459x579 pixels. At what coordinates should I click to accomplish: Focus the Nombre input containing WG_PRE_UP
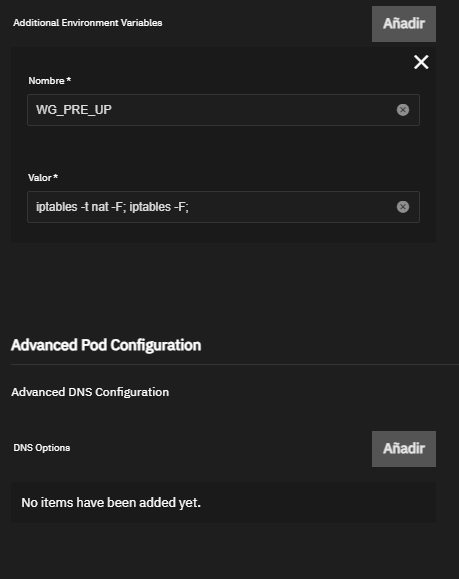pos(223,110)
